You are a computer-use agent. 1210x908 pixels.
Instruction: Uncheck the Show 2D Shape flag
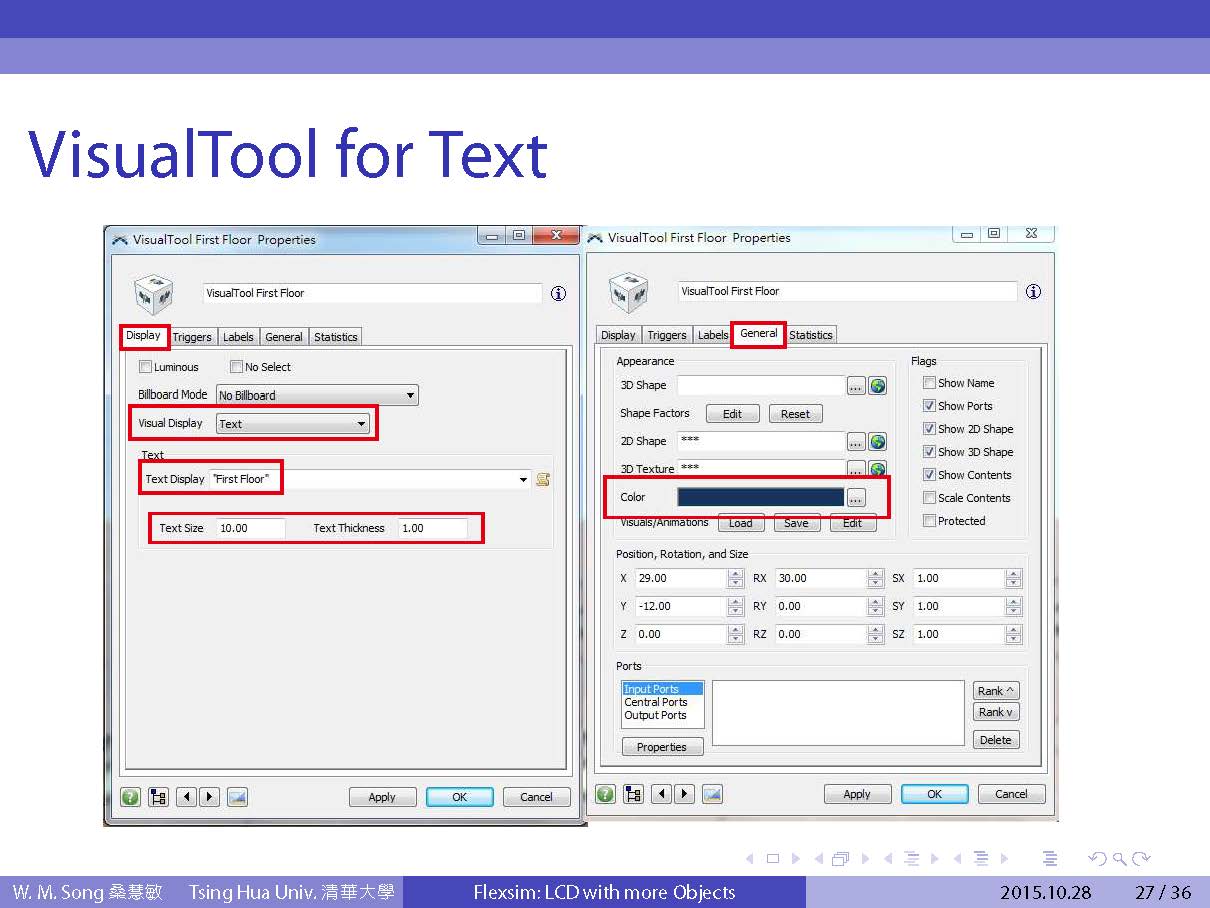[929, 429]
